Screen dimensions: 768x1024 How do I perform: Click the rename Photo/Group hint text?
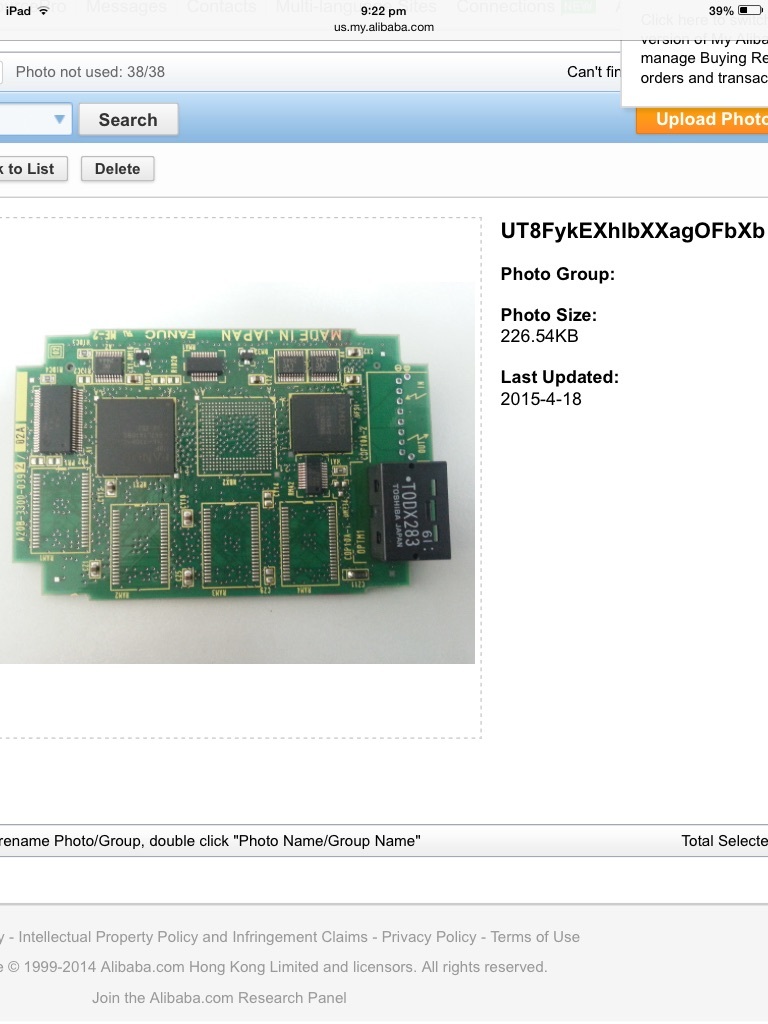click(210, 840)
